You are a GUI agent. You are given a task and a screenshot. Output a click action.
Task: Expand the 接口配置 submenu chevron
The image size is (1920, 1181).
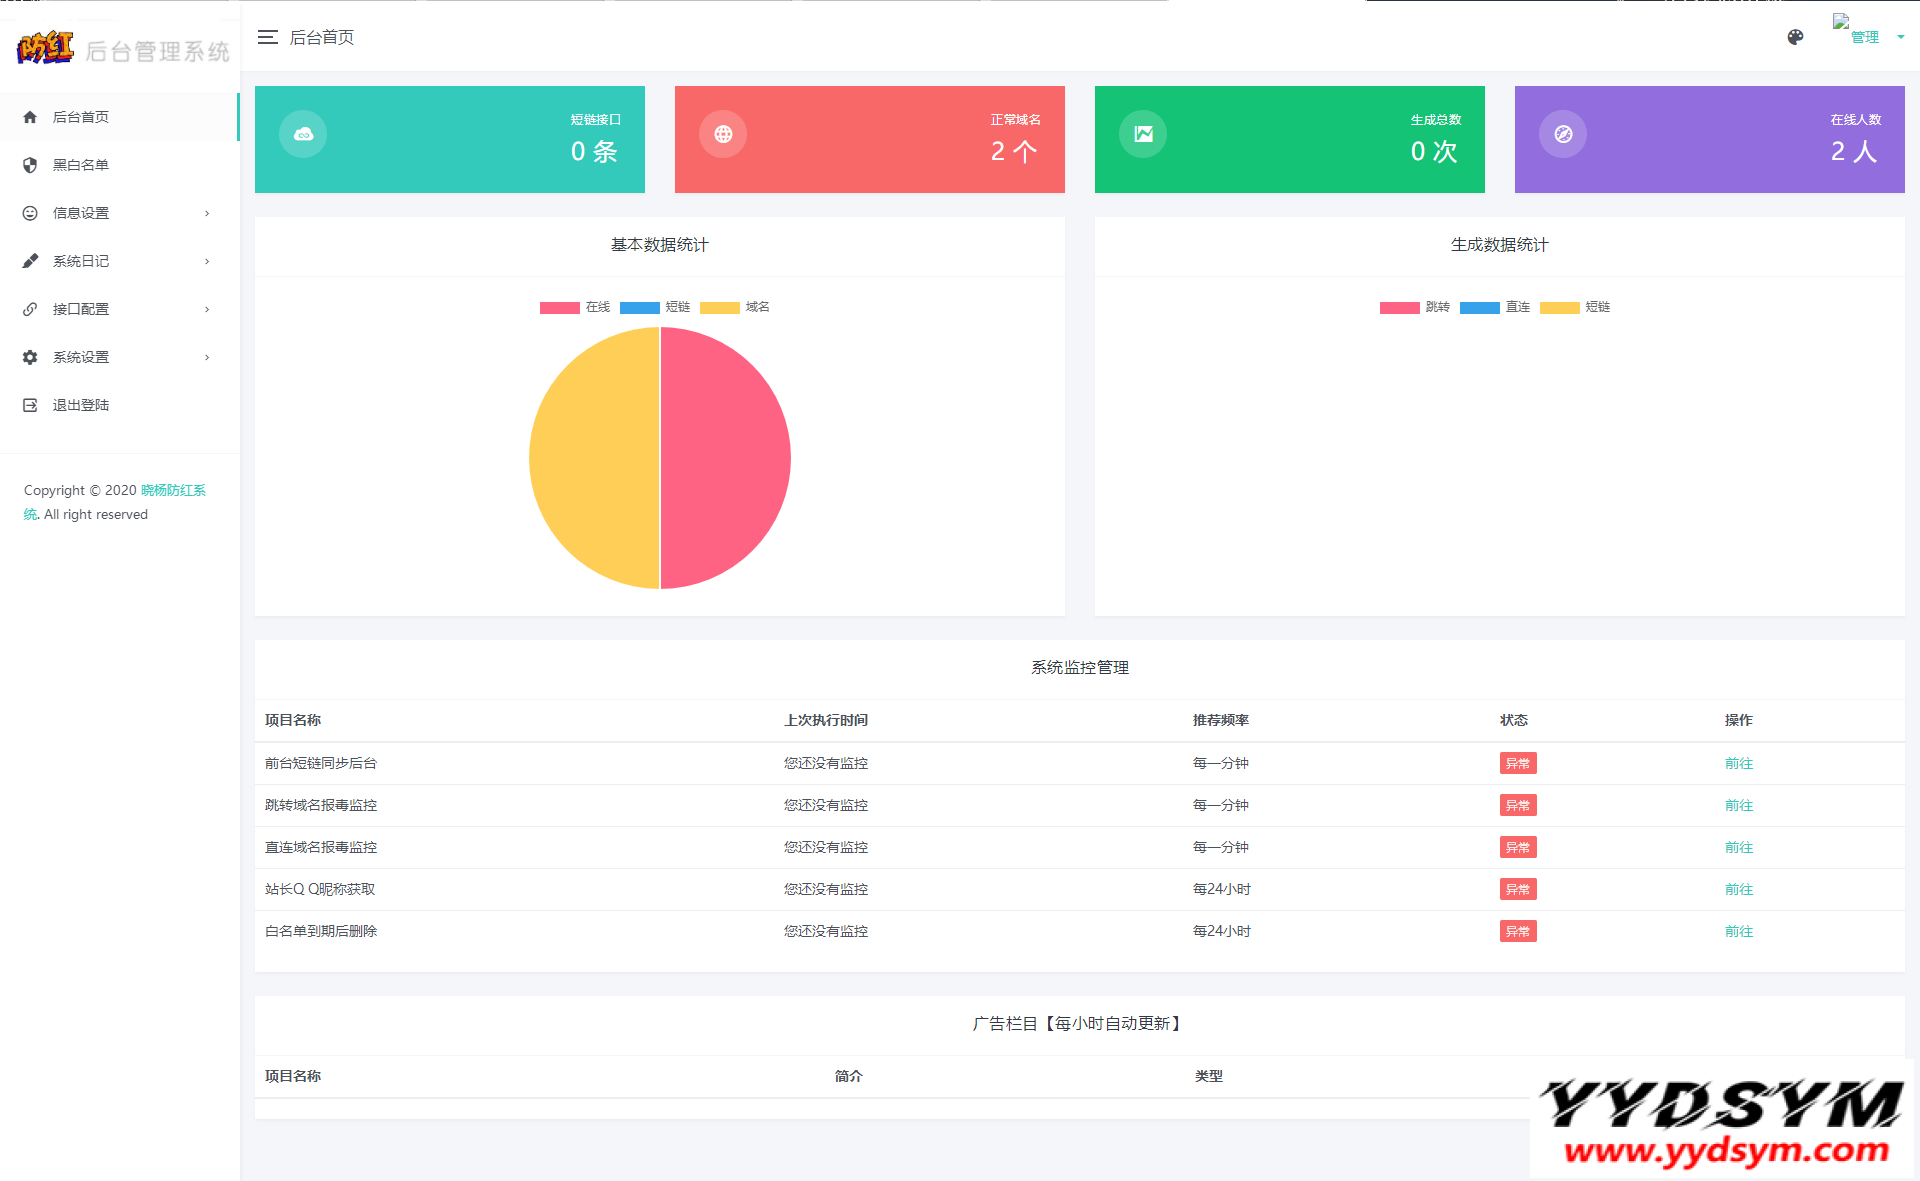(x=207, y=309)
